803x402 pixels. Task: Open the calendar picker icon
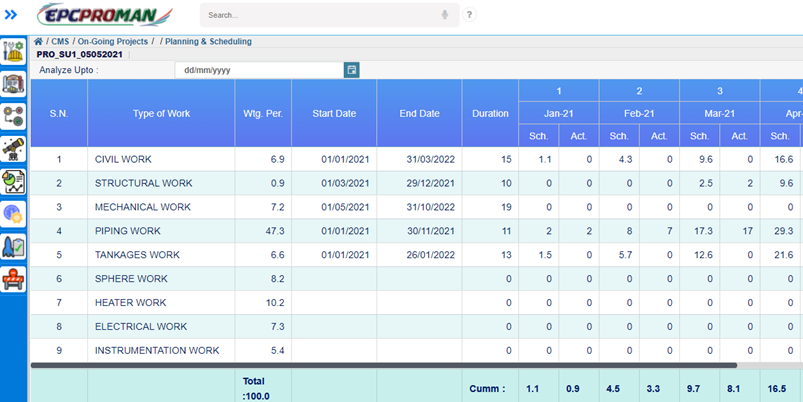351,70
